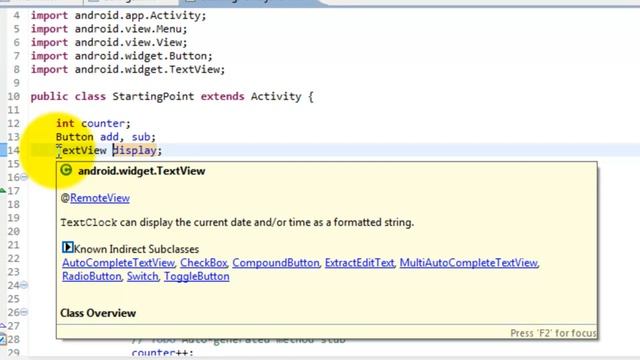
Task: Click the 'Class Overview' heading
Action: coord(98,313)
